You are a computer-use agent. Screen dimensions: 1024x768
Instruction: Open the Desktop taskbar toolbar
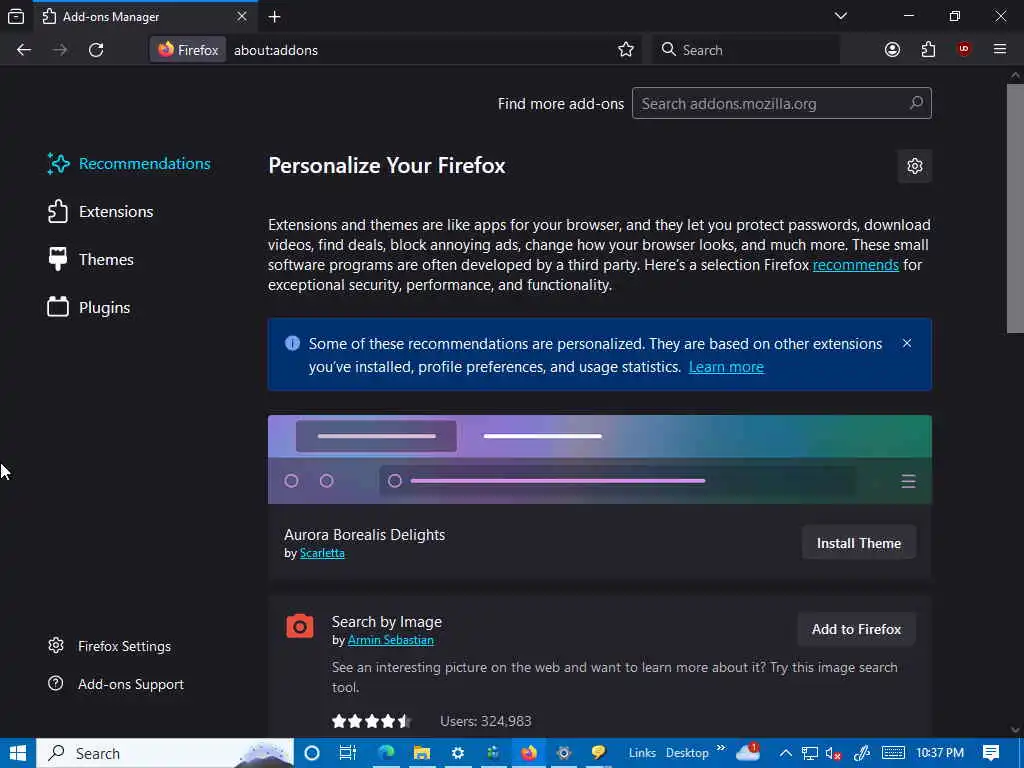(687, 753)
